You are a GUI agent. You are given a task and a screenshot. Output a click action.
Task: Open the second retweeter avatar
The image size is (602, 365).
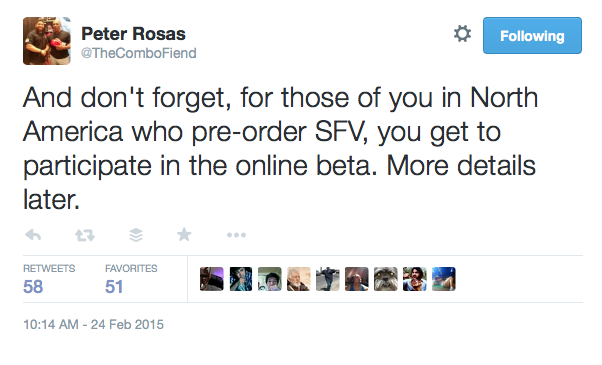tap(241, 279)
